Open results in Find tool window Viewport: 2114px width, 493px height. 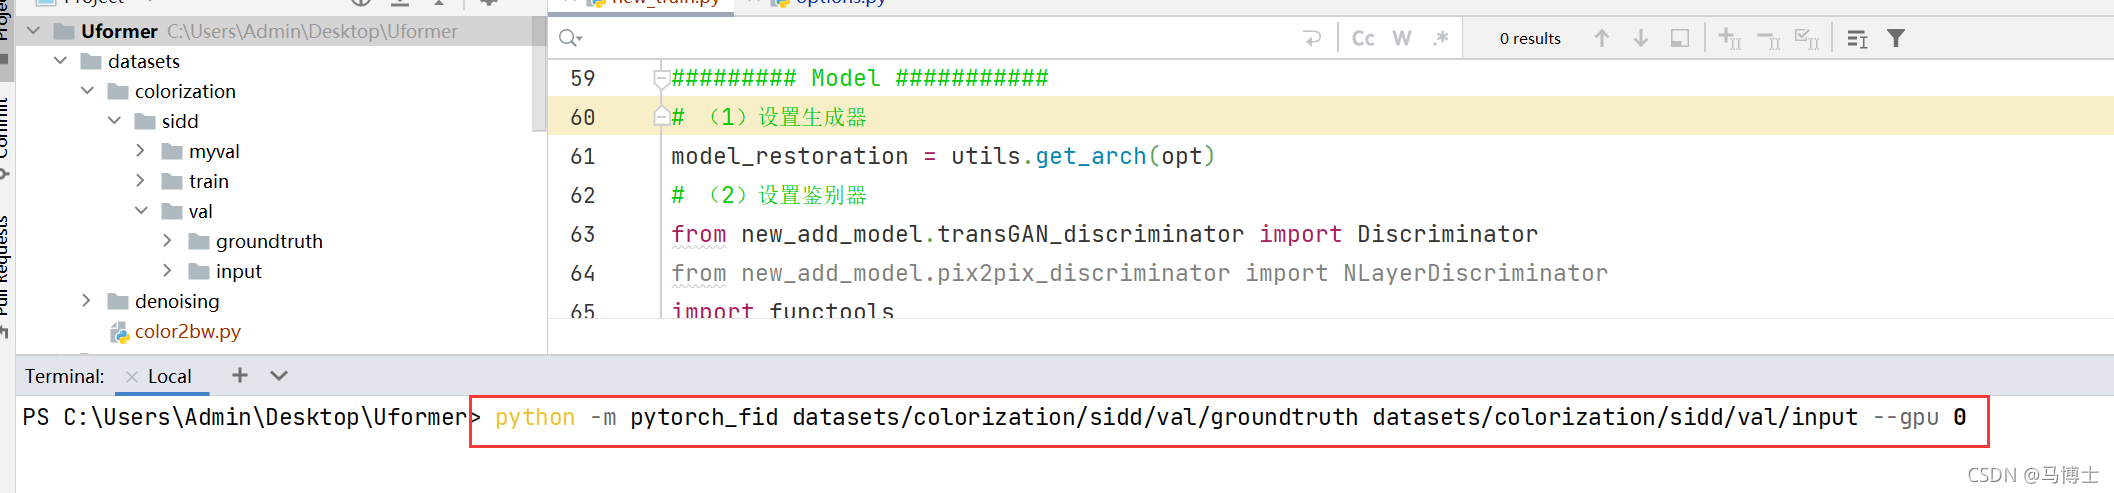[x=1680, y=38]
